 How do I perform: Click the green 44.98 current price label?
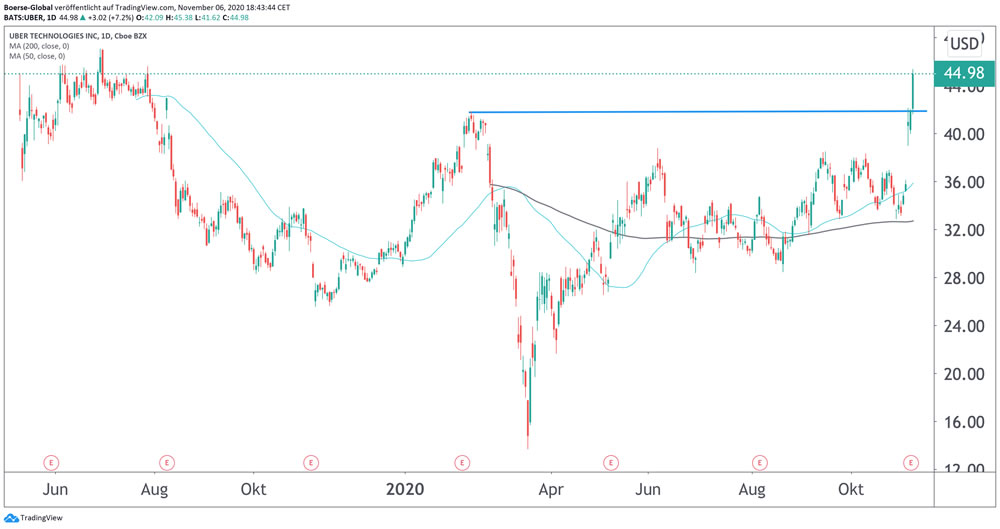pos(964,73)
